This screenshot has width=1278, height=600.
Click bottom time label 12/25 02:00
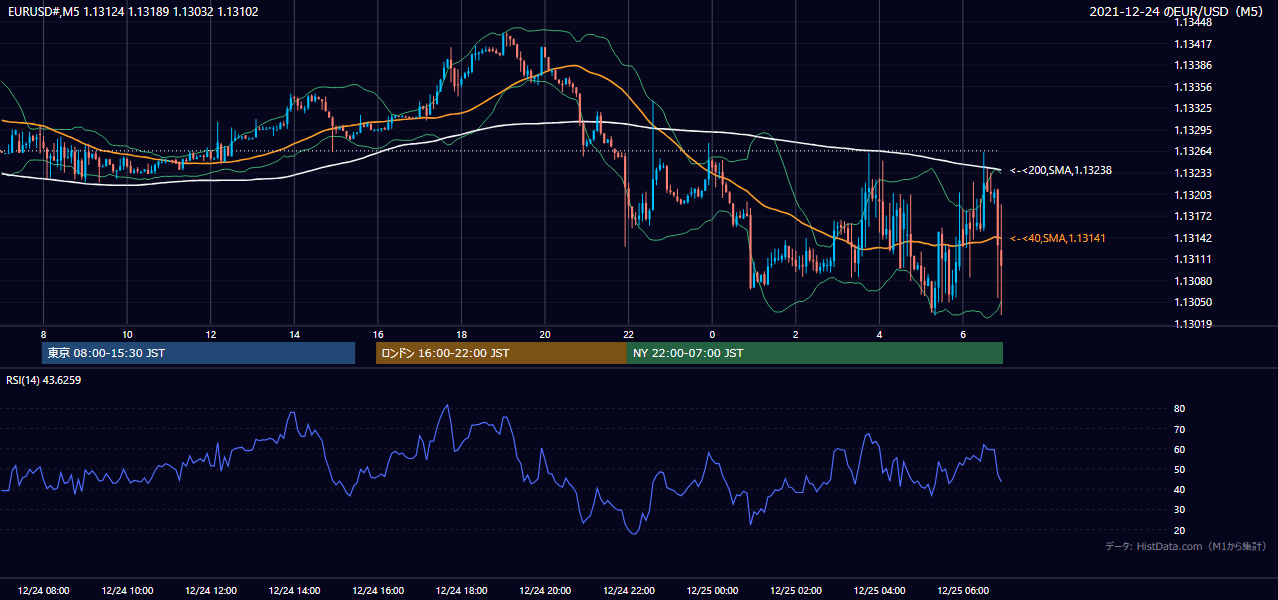[796, 590]
